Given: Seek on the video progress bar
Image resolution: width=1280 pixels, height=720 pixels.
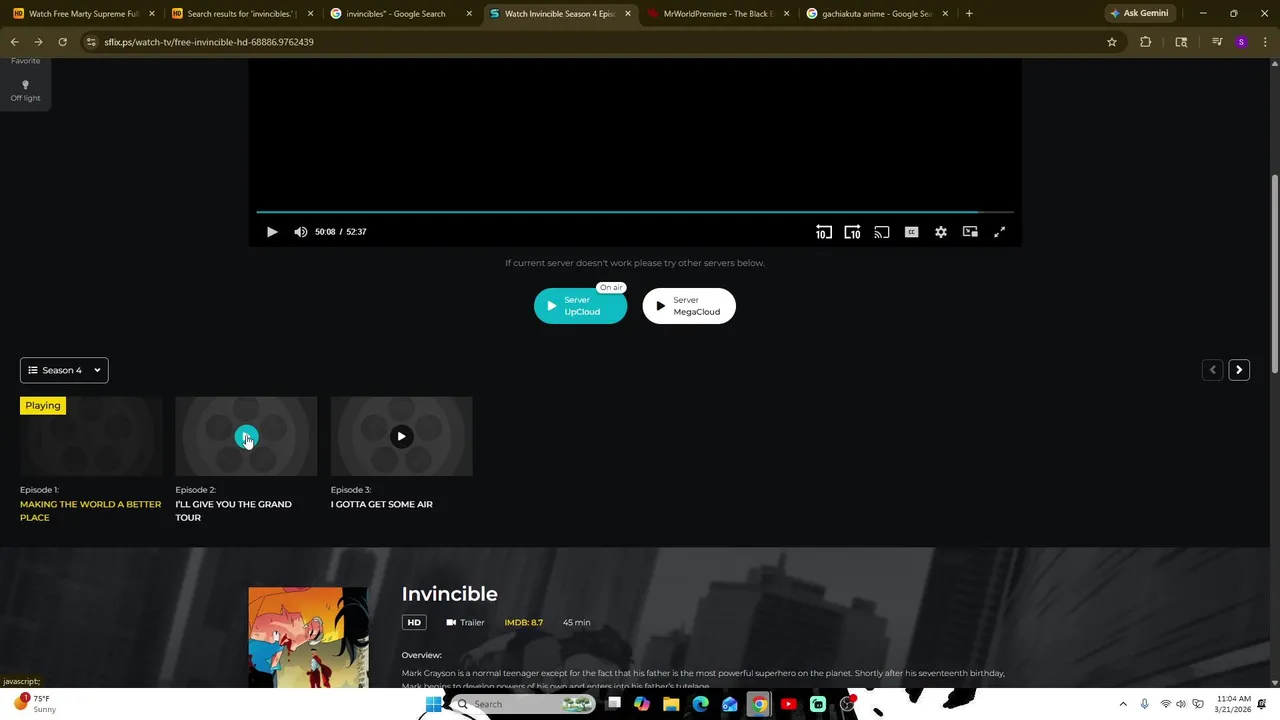Looking at the screenshot, I should click(635, 212).
